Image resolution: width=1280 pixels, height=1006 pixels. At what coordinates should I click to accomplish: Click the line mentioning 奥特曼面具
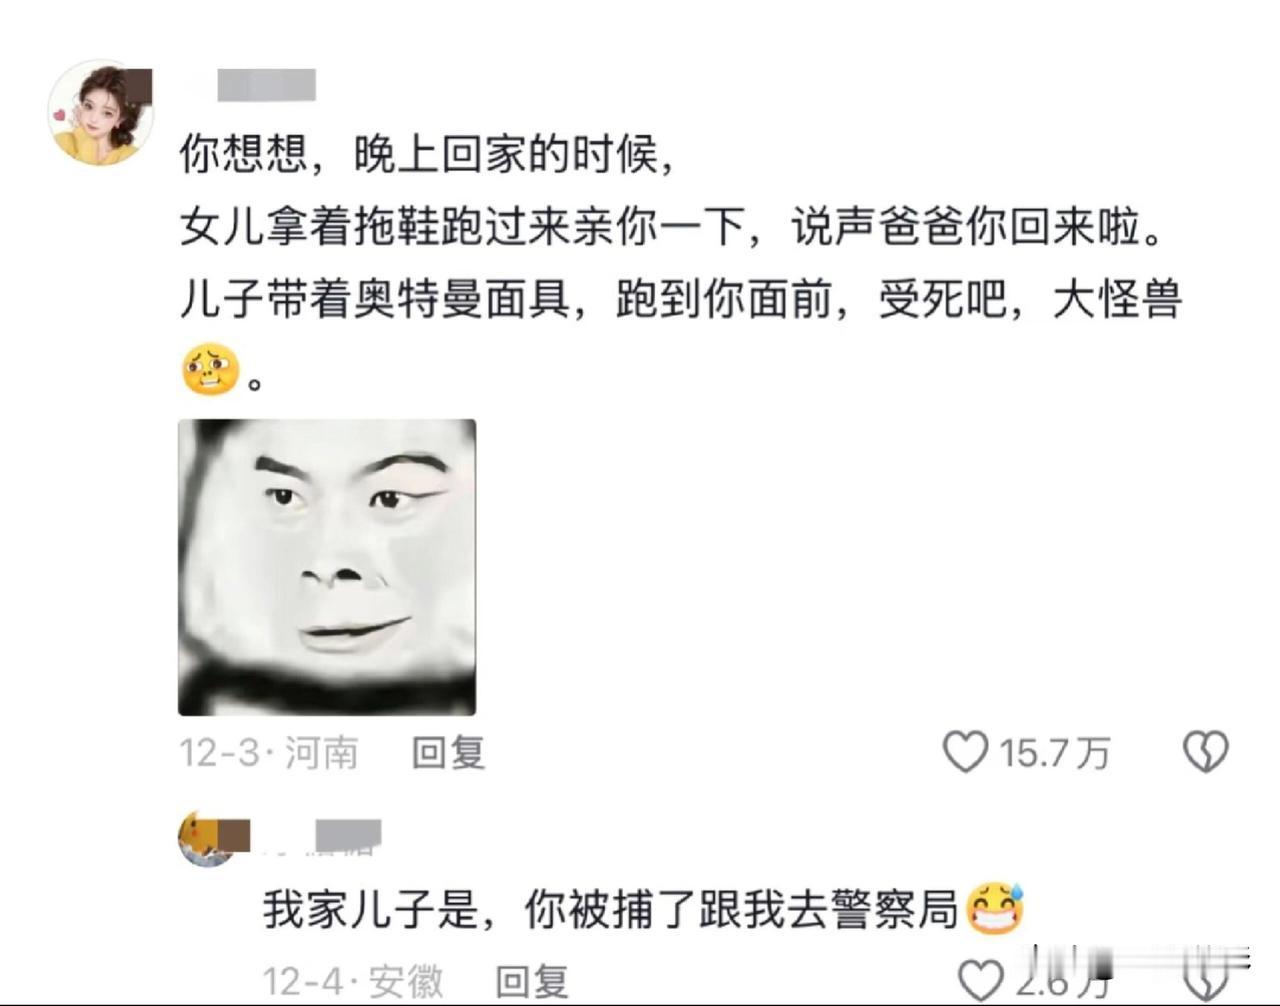681,299
